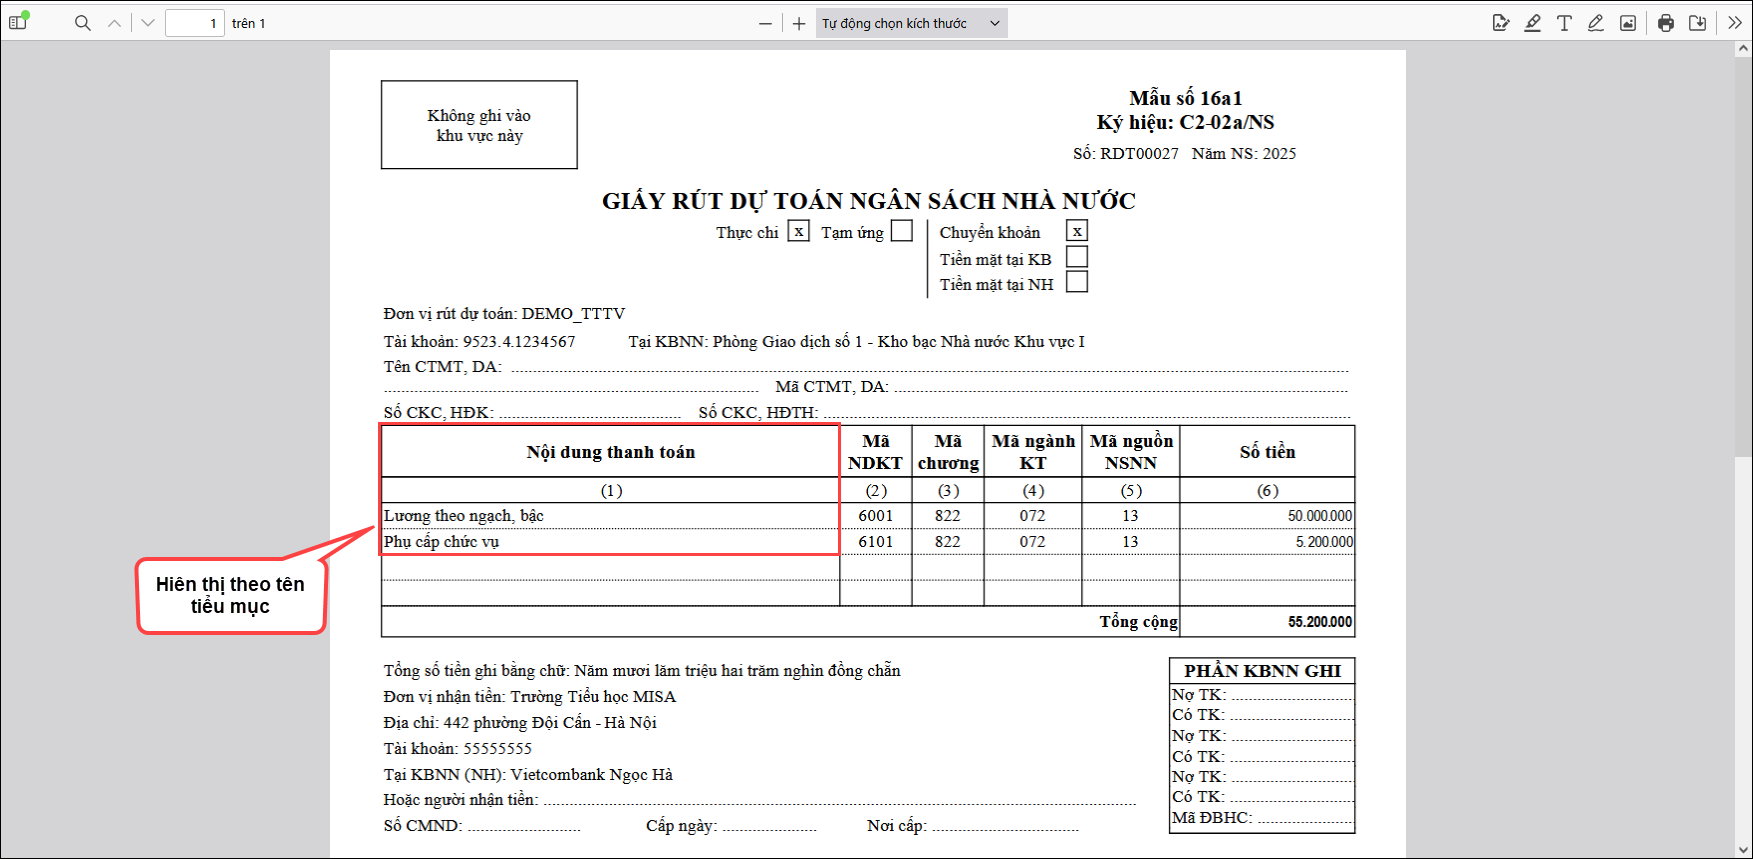Click the 'Mã NDKT' column header

875,452
